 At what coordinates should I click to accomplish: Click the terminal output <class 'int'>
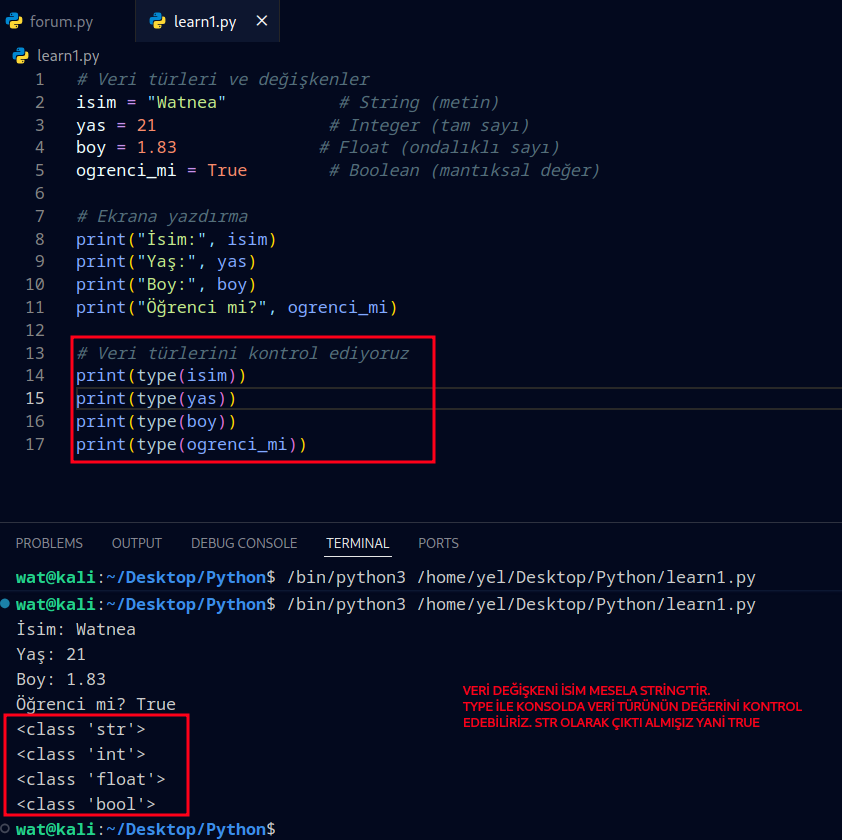[x=81, y=755]
